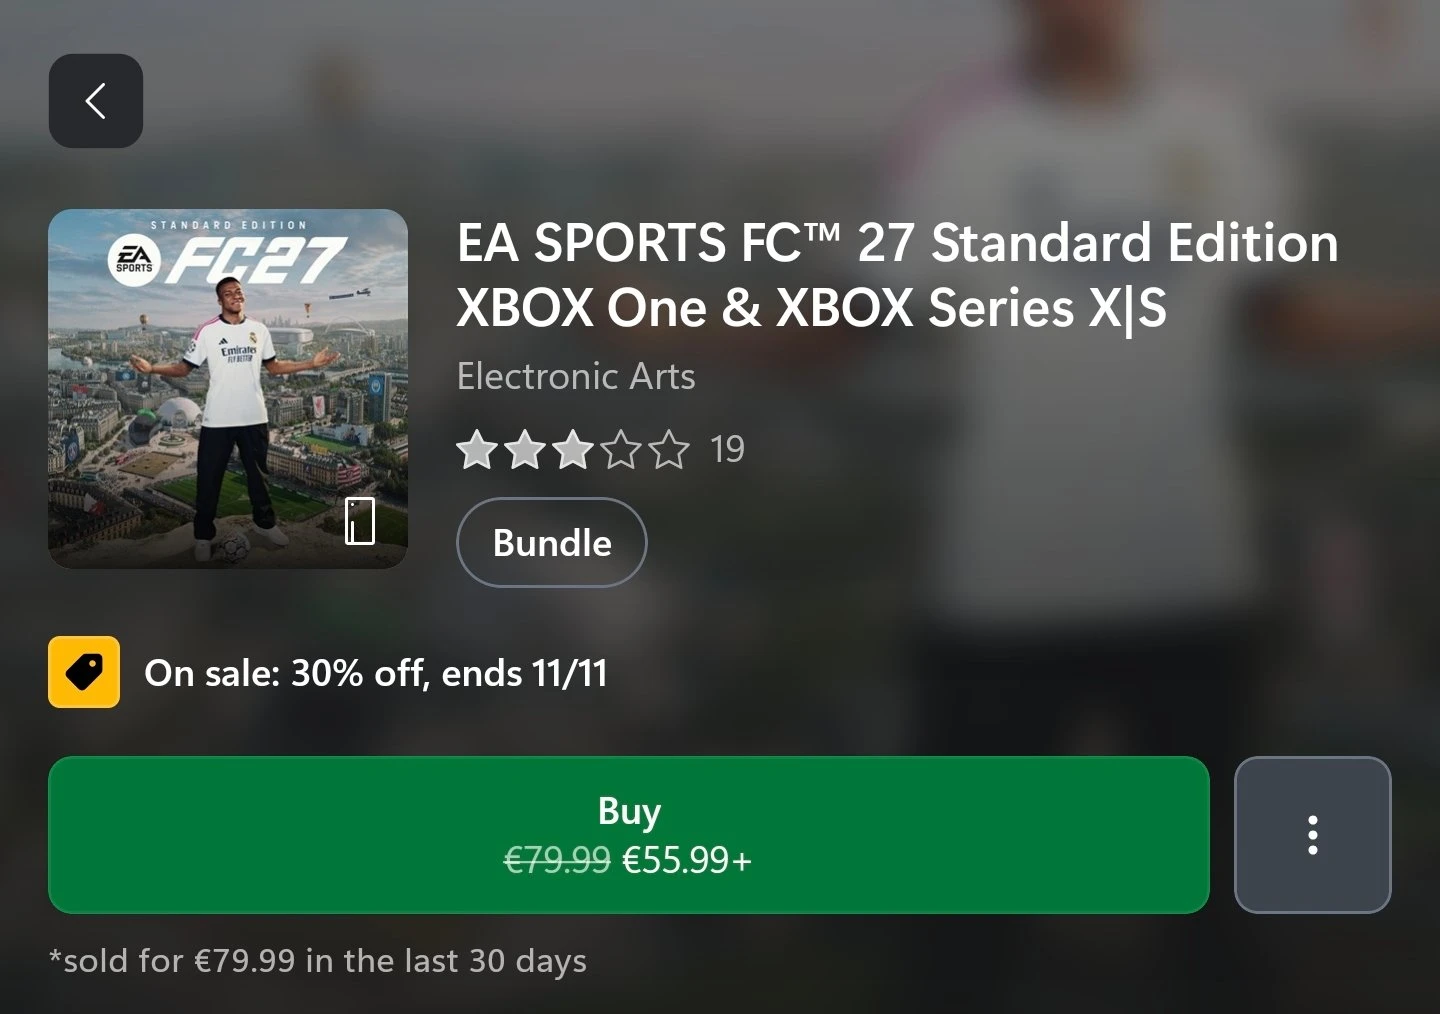Screen dimensions: 1440x1014
Task: Select the fifth empty rating star
Action: pos(669,450)
